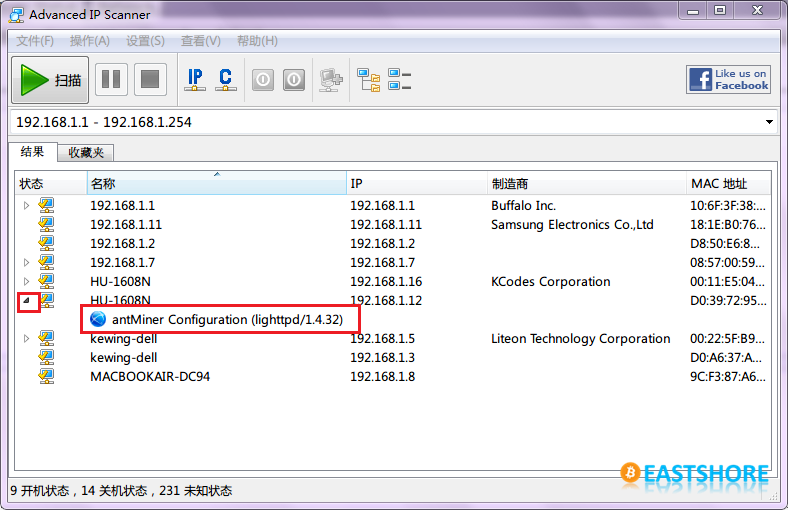Image resolution: width=788 pixels, height=510 pixels.
Task: Click the computer icon of HU-1608N 192.168.1.16
Action: pos(46,281)
